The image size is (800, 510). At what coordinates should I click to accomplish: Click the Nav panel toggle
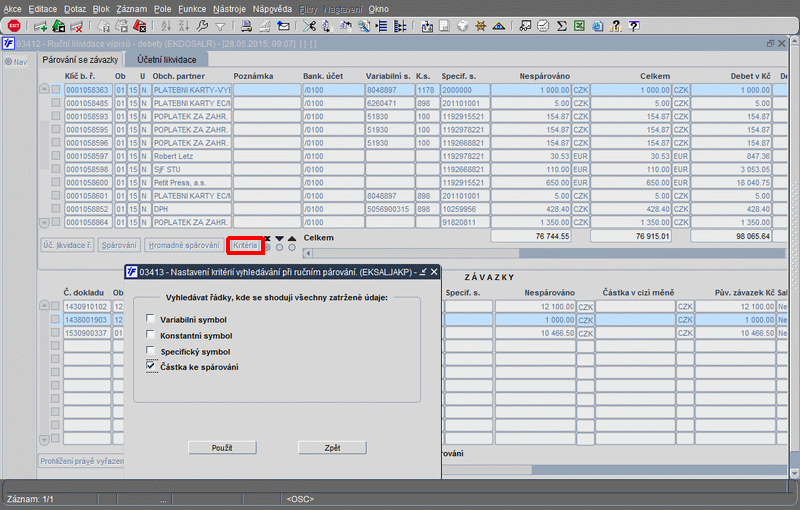(16, 62)
